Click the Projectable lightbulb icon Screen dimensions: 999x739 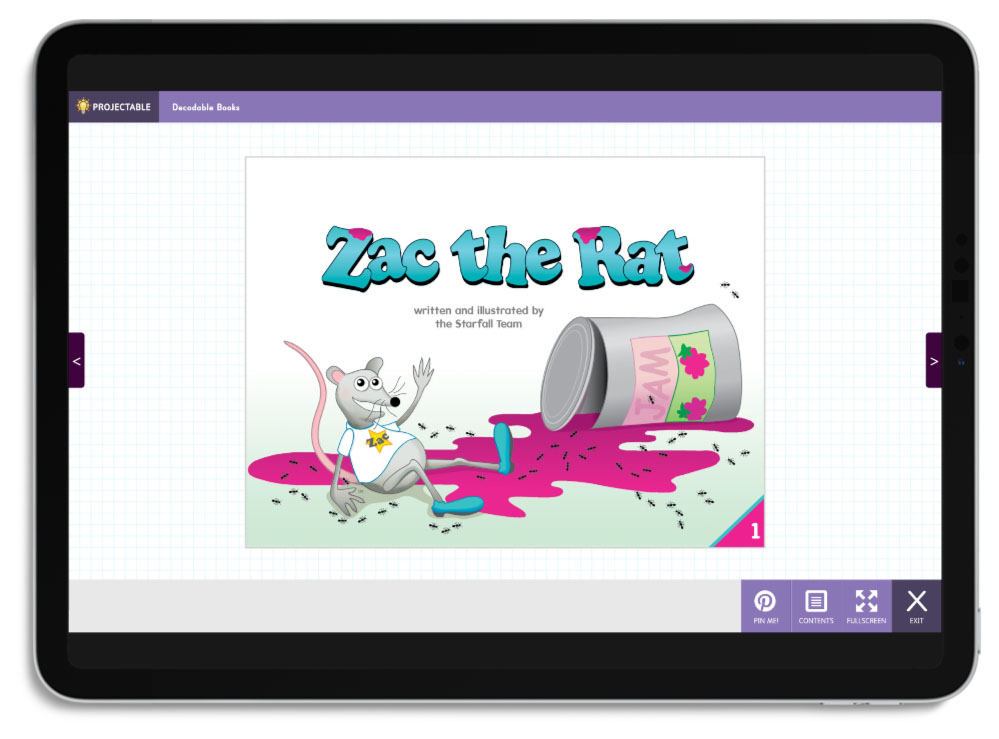coord(83,106)
